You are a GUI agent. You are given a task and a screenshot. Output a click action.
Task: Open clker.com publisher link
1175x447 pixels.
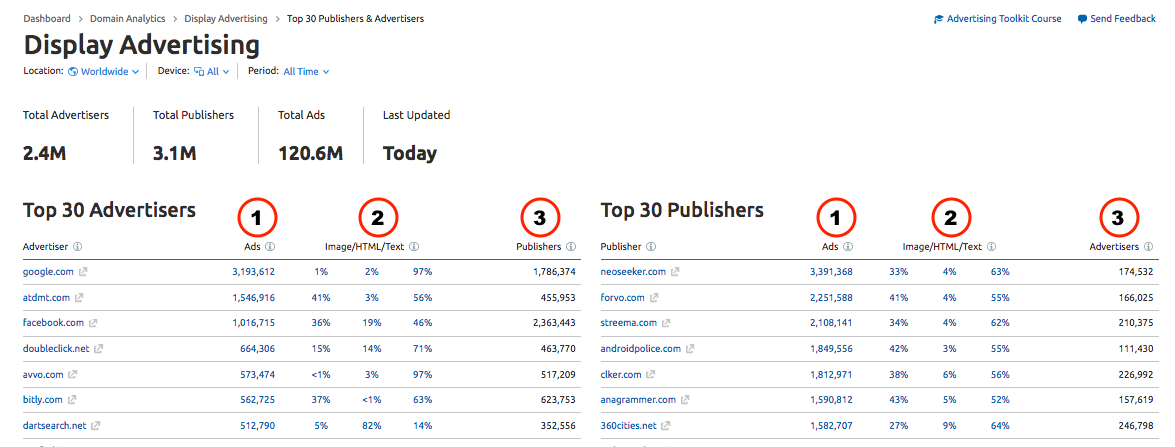tap(621, 374)
